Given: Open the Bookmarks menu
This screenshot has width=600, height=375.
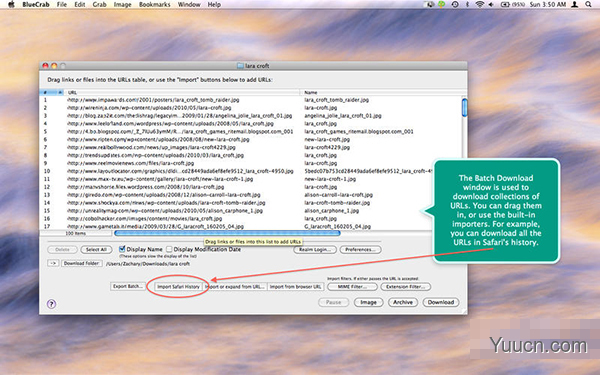Looking at the screenshot, I should pos(155,5).
